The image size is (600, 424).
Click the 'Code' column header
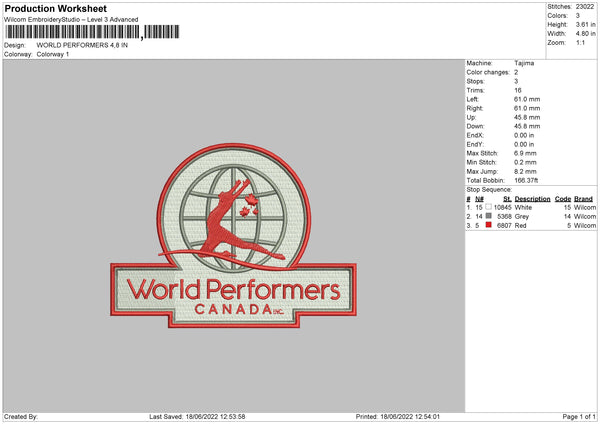(x=563, y=199)
